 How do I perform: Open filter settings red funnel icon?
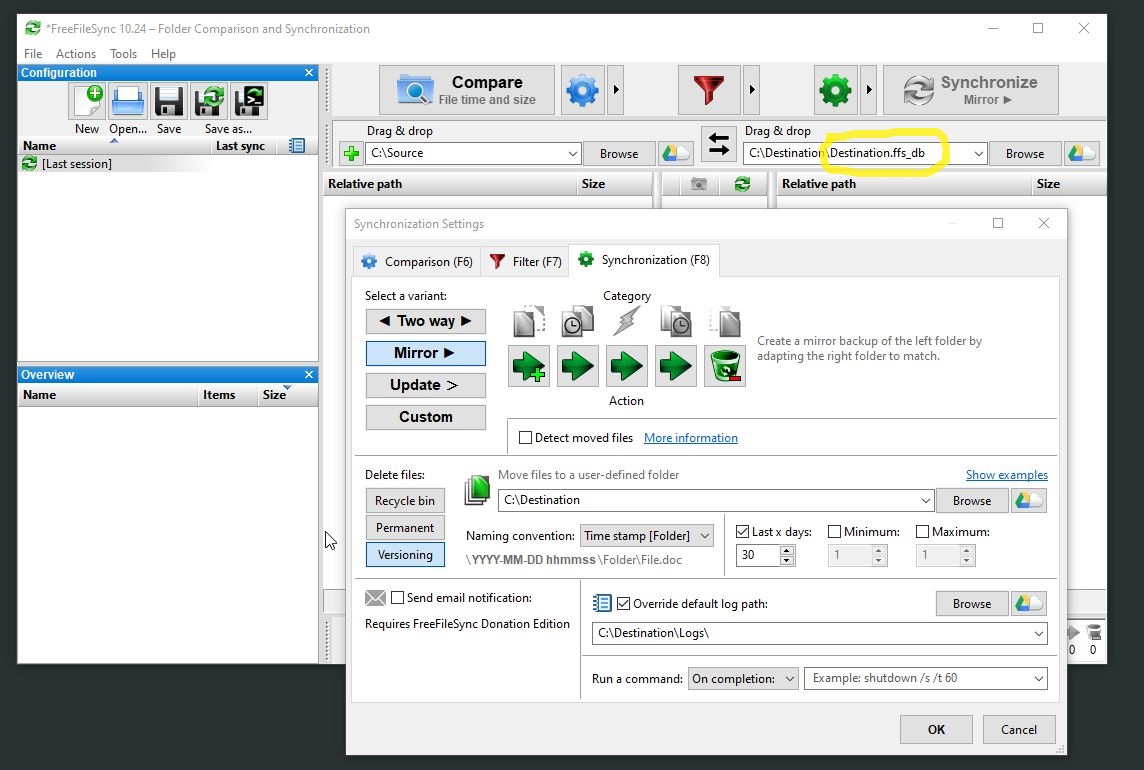(708, 90)
